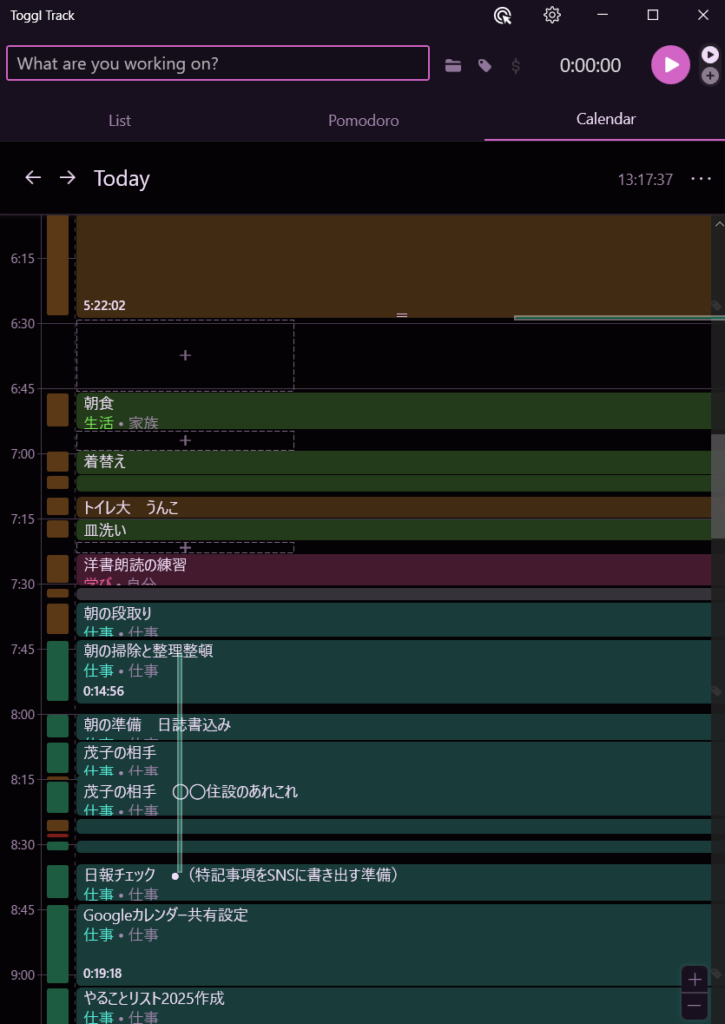This screenshot has height=1024, width=725.
Task: Select the Calendar tab
Action: point(605,119)
